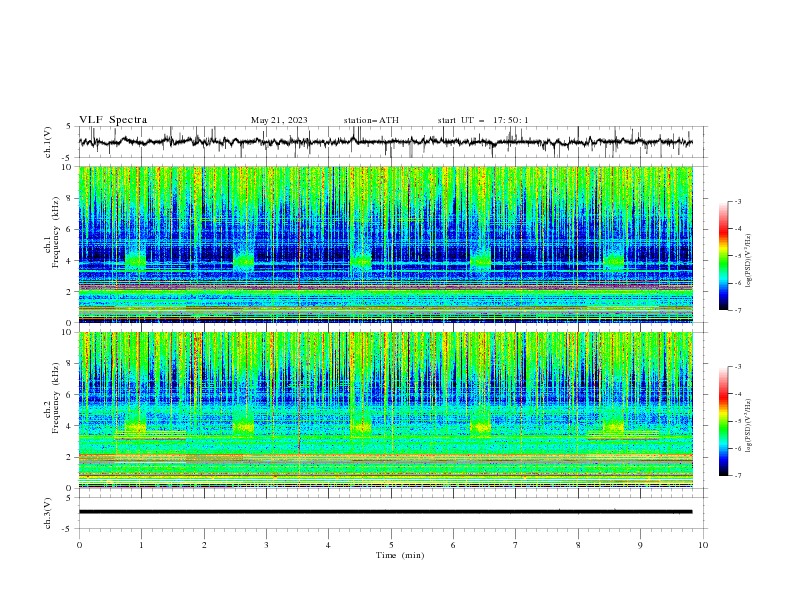Click the "-3" tick on the ch.1 color bar

(x=737, y=201)
